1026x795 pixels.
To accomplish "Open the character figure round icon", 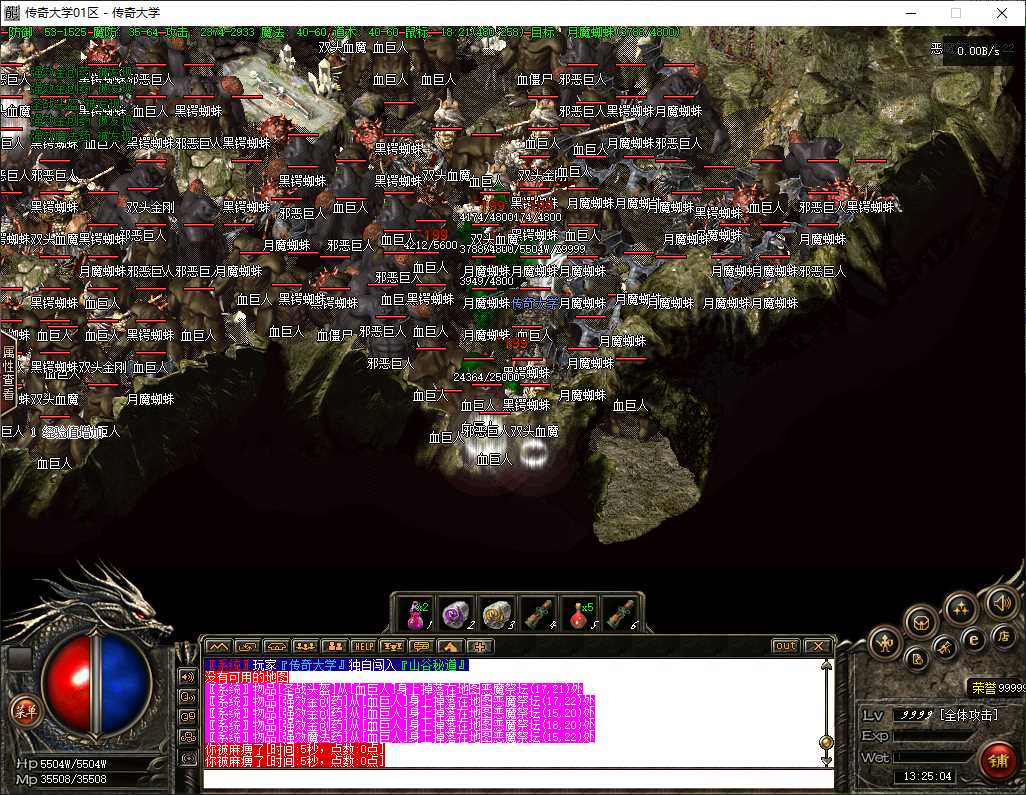I will point(885,643).
